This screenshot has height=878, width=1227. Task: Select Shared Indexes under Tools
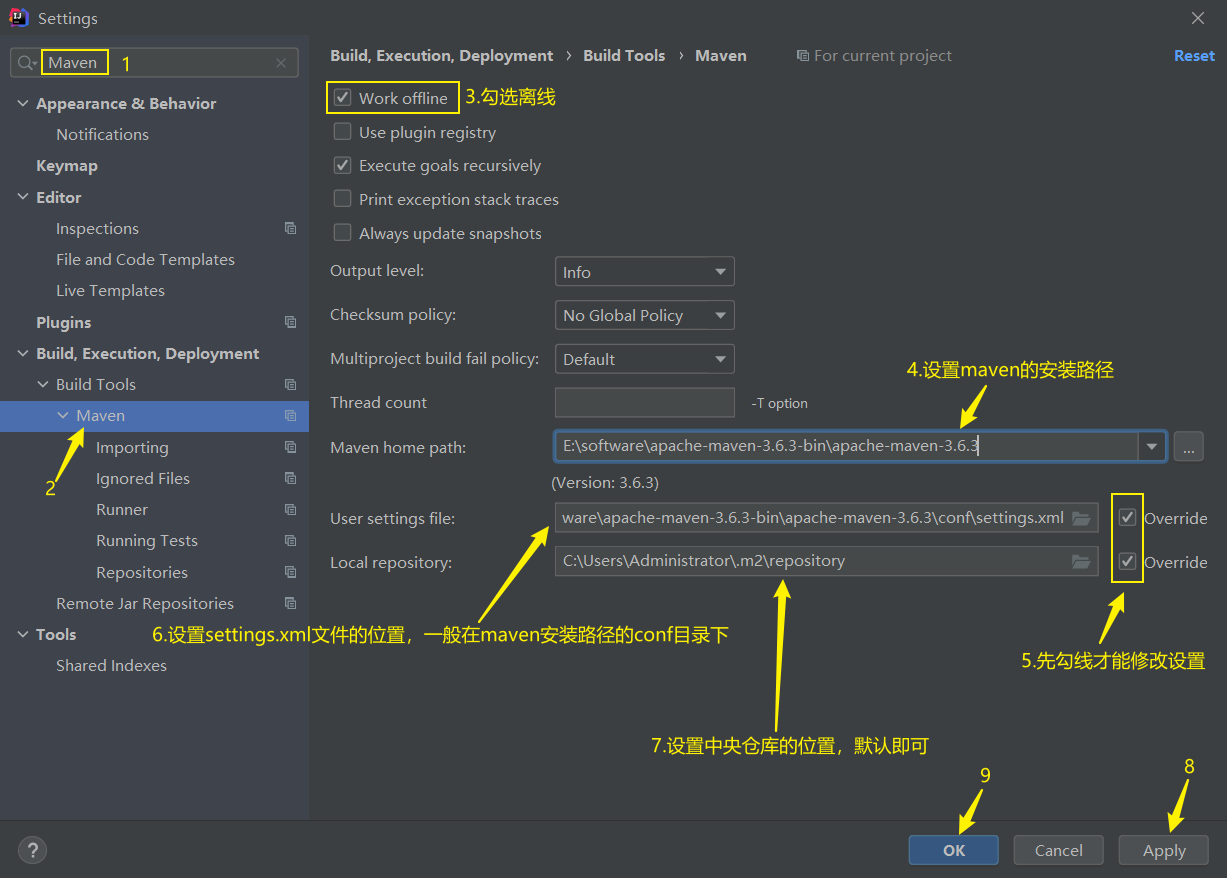(111, 665)
